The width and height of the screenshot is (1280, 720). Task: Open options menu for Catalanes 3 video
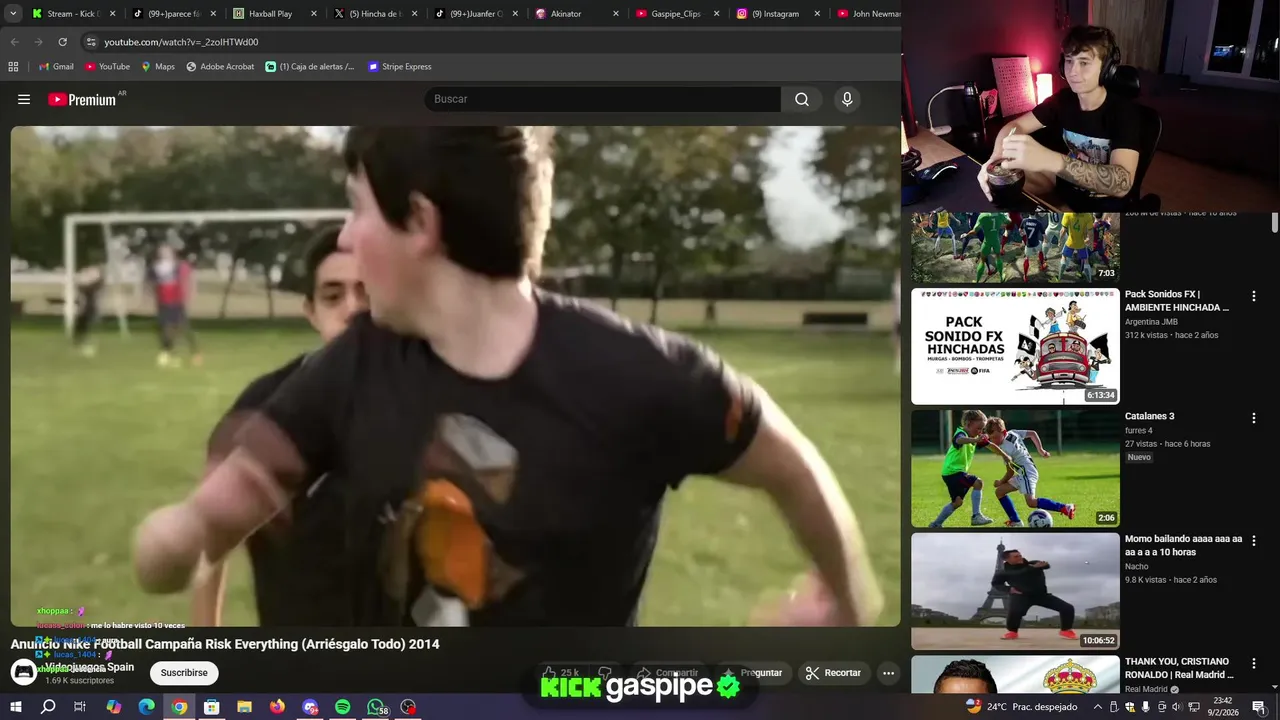click(1253, 418)
